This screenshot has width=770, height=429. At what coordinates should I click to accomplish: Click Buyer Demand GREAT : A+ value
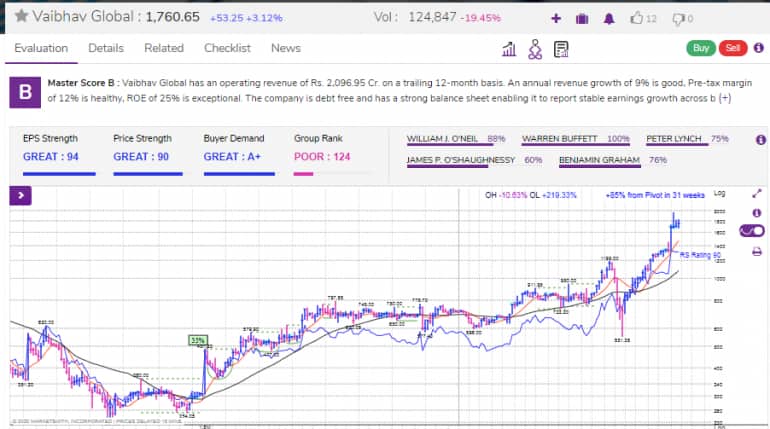point(232,157)
